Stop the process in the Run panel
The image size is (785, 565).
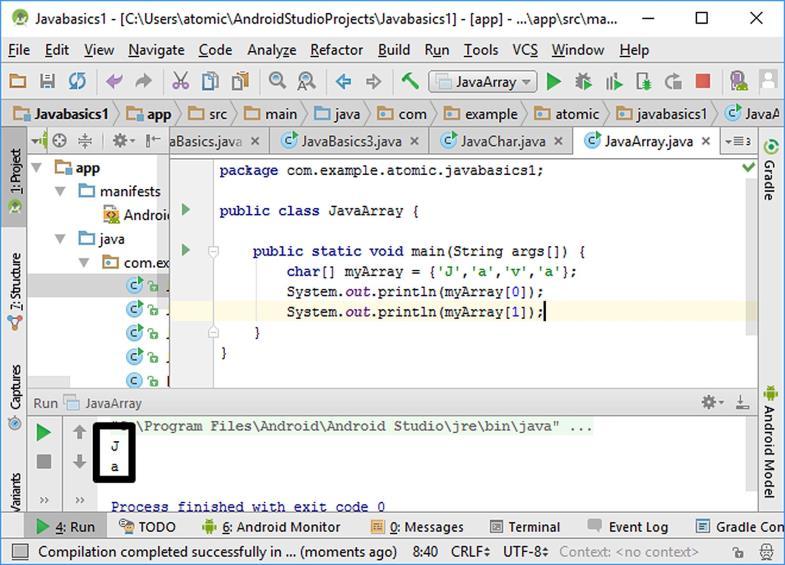click(x=44, y=461)
